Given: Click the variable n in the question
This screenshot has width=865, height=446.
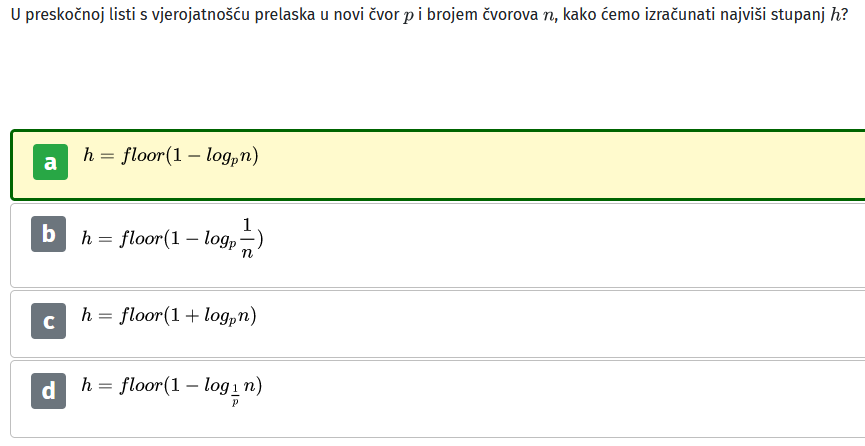Looking at the screenshot, I should (x=548, y=15).
